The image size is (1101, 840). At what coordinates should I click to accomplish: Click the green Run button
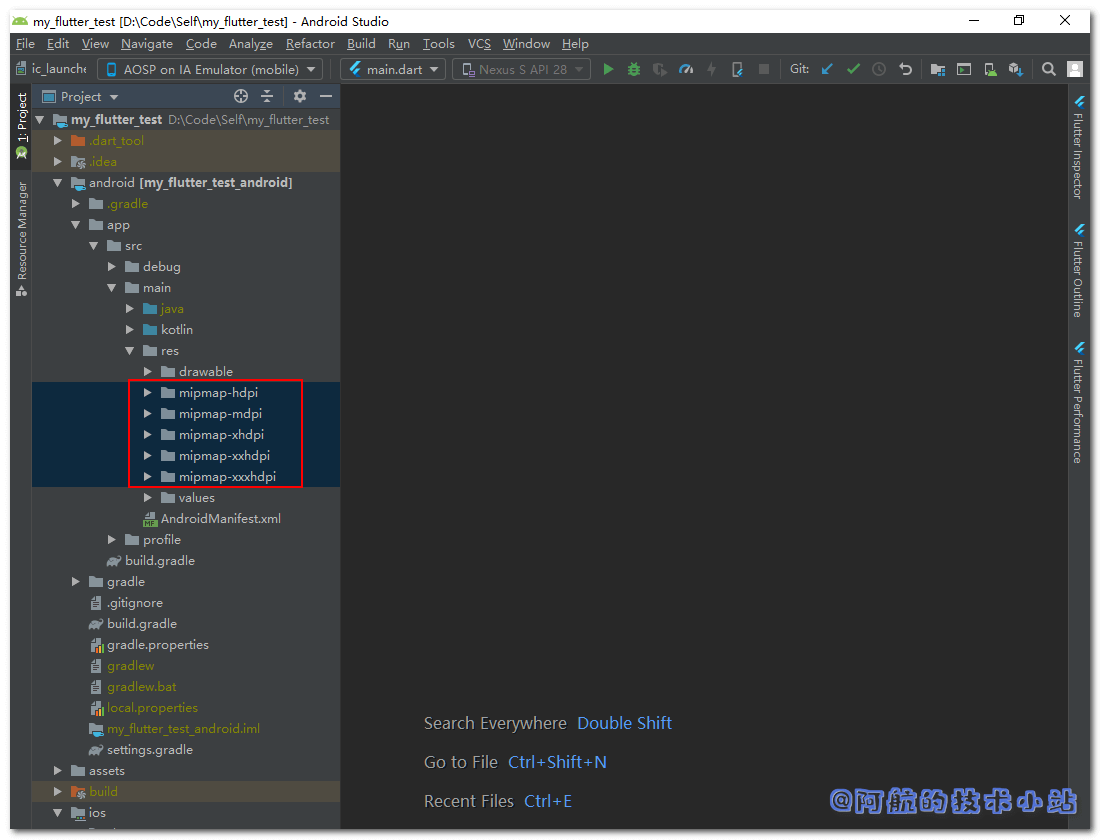(608, 69)
